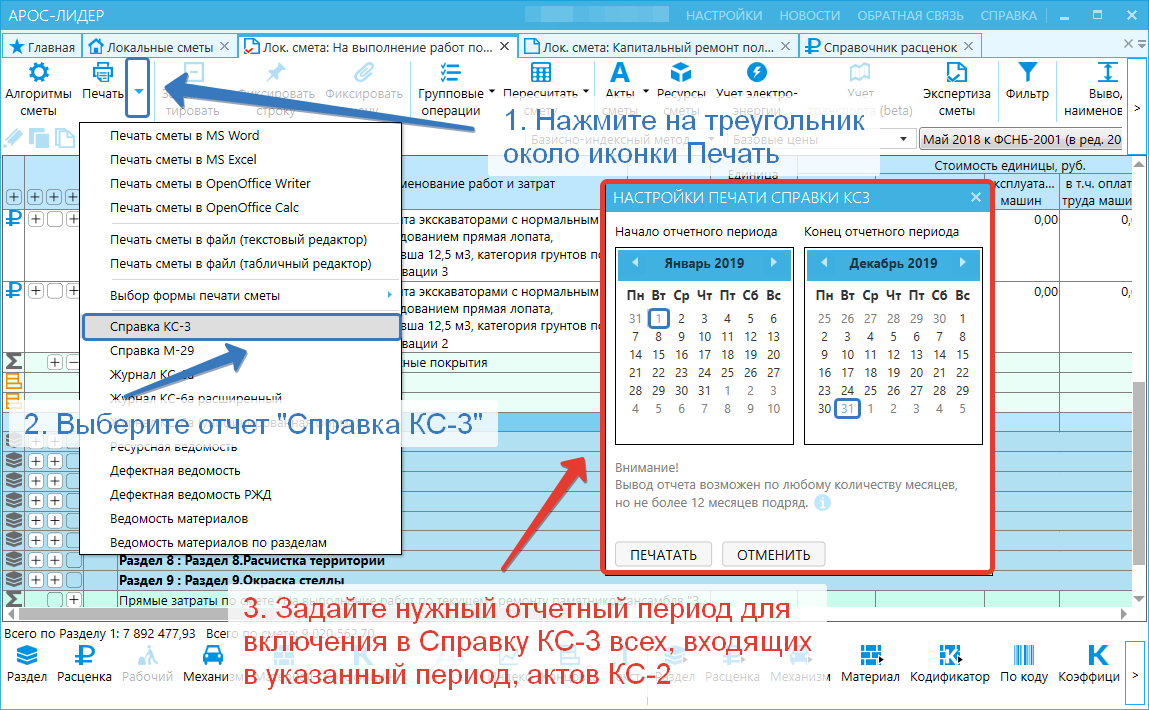Click the Рабочий worker icon
This screenshot has height=710, width=1149.
point(147,654)
